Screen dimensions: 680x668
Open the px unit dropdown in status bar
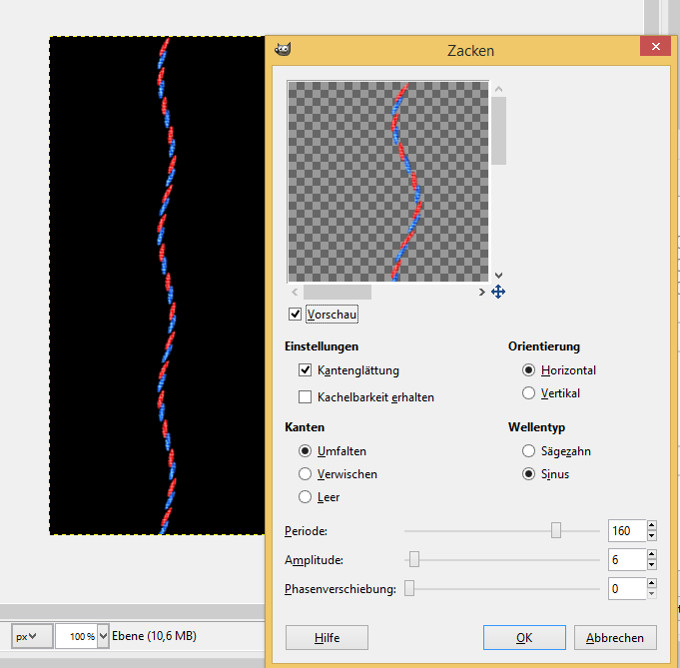click(x=32, y=636)
